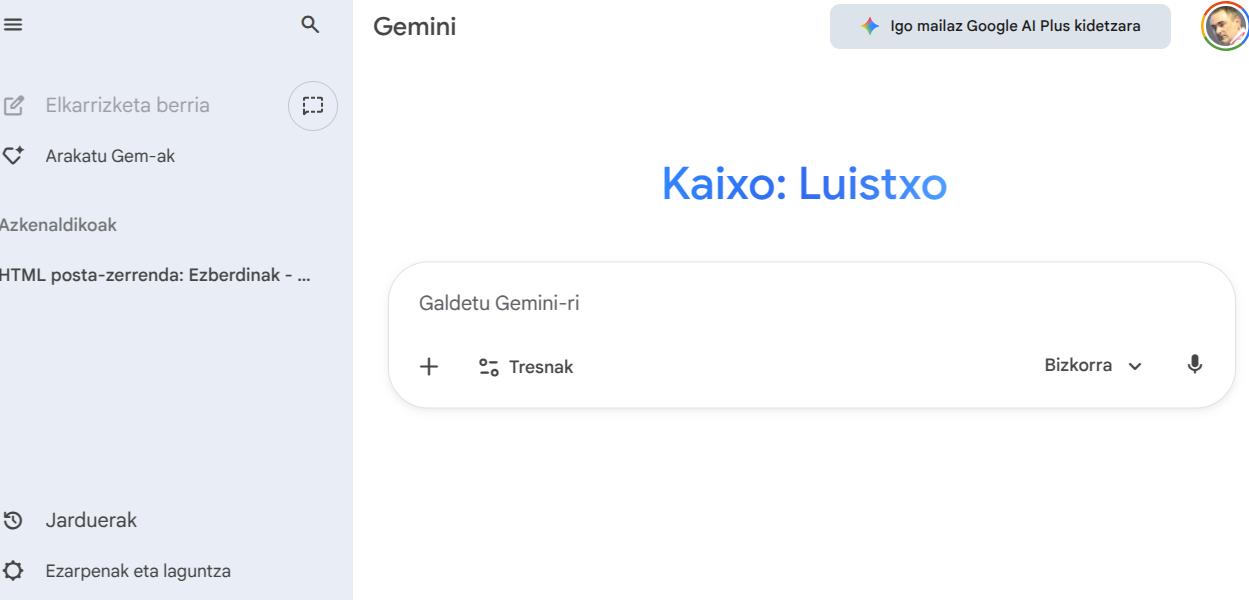The height and width of the screenshot is (600, 1249).
Task: Click Igo mailaz Google AI Plus kidetzara
Action: point(1000,26)
